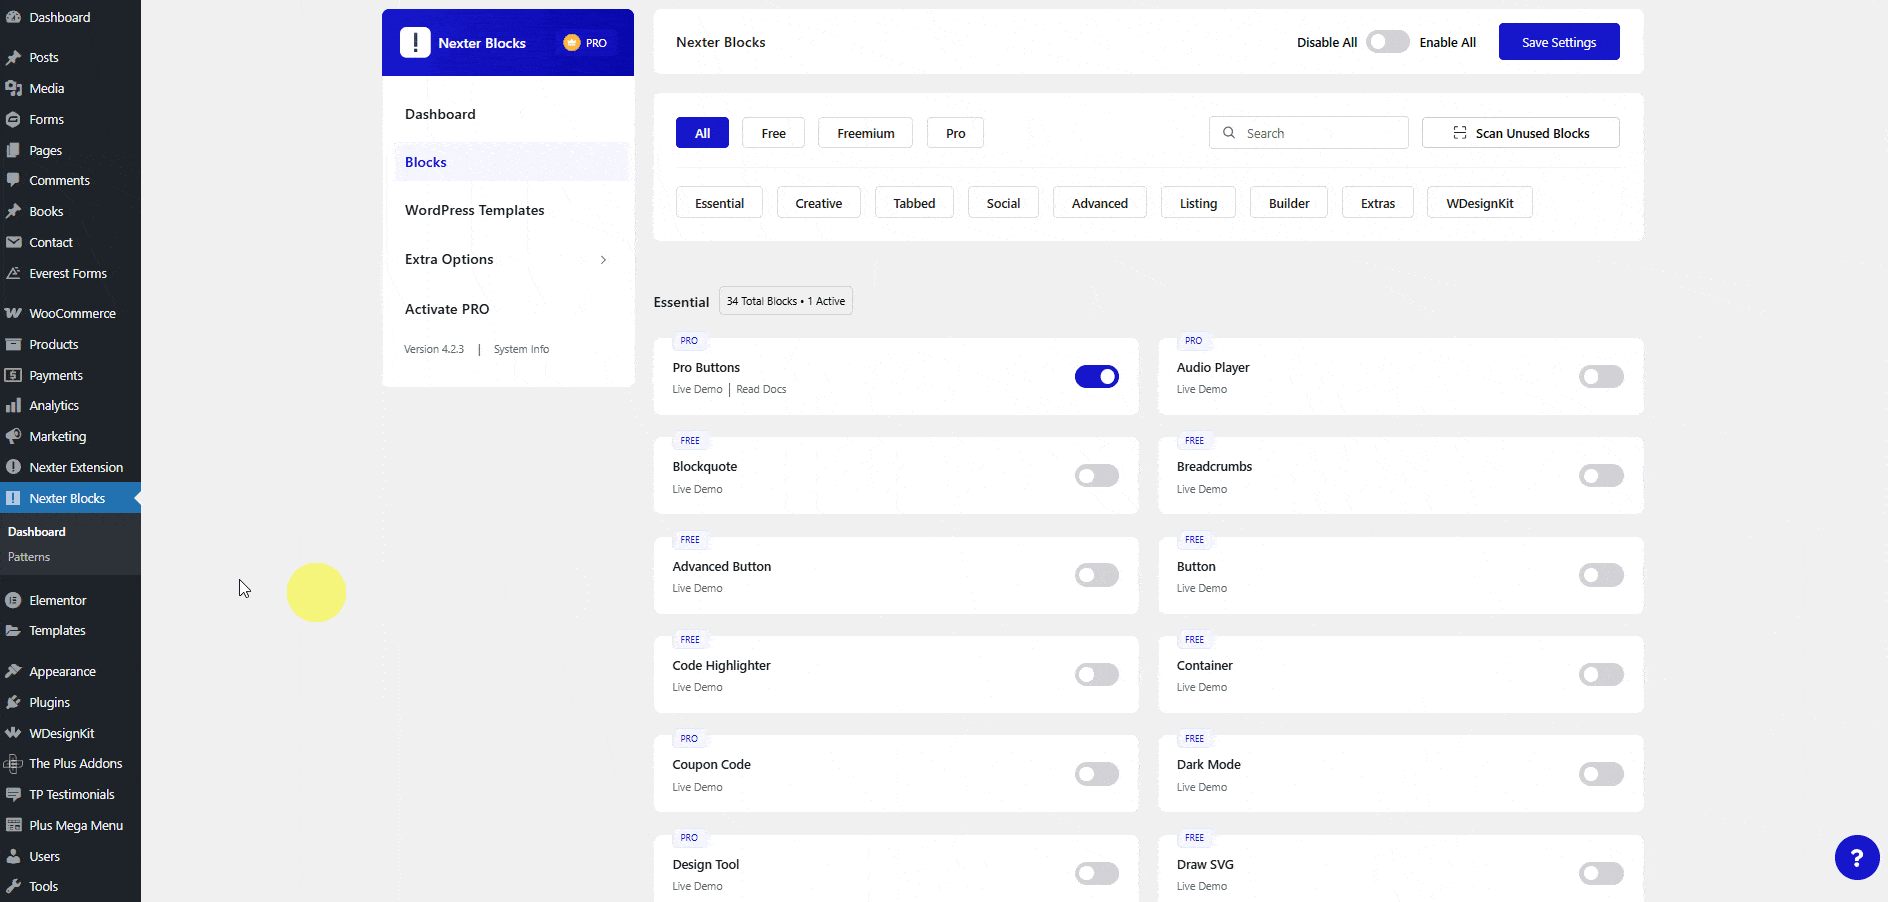Open the WooCommerce sidebar icon
Screen dimensions: 1888x902
(14, 312)
